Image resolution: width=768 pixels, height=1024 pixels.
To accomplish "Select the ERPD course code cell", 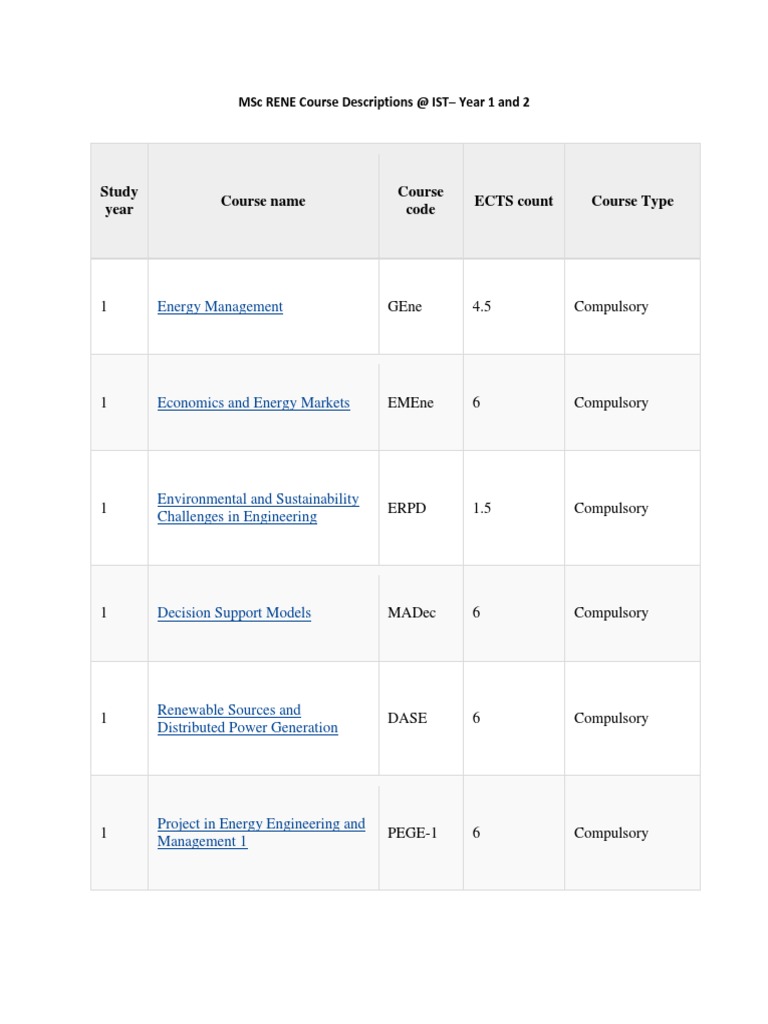I will pos(407,508).
